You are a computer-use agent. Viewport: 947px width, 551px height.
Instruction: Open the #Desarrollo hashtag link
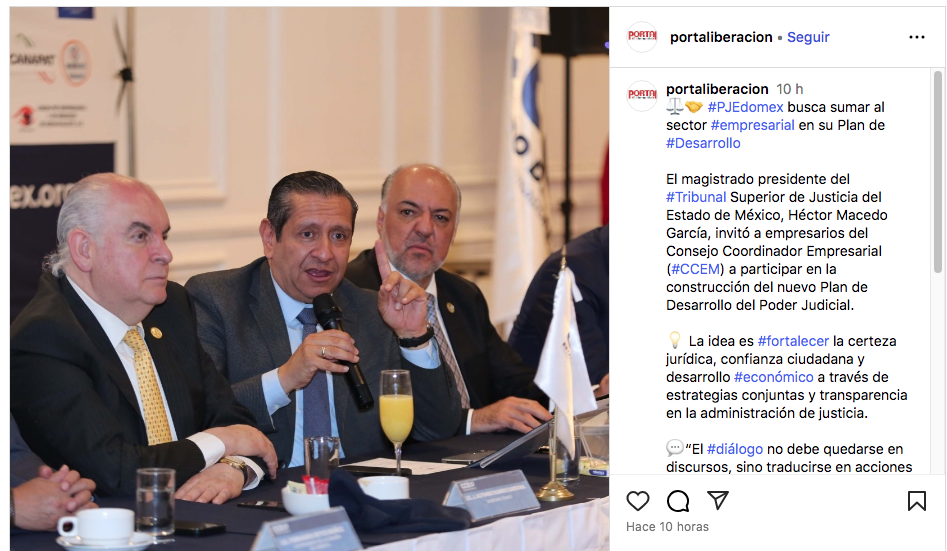click(x=703, y=144)
